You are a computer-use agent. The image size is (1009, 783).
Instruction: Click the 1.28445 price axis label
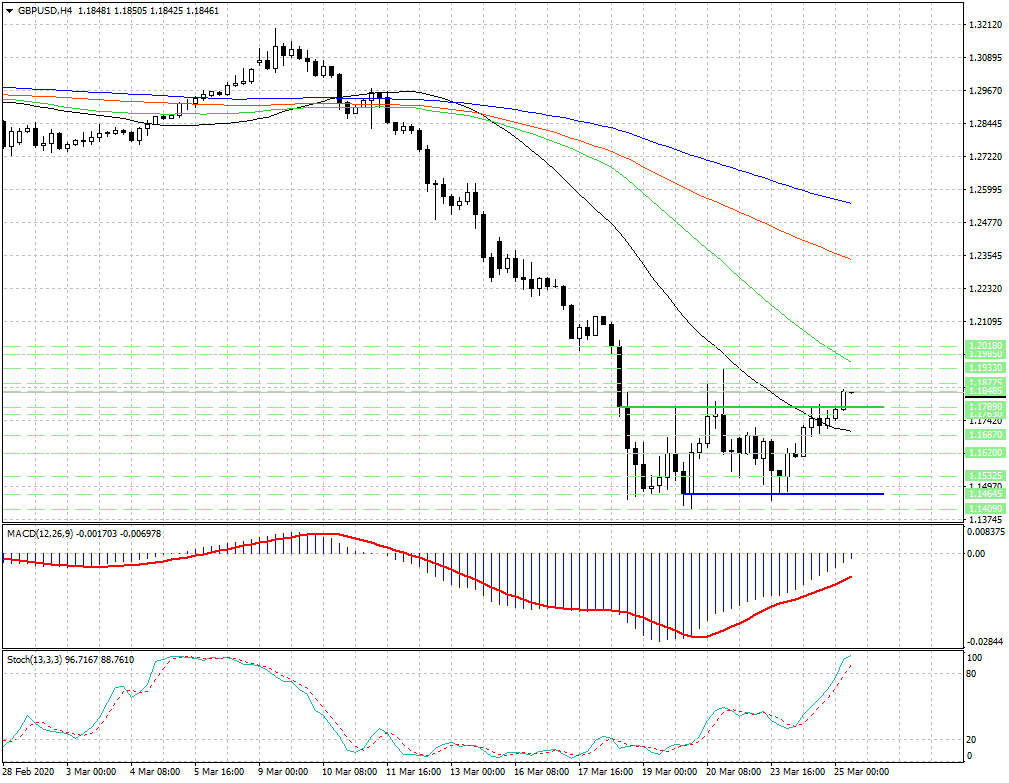pyautogui.click(x=985, y=124)
